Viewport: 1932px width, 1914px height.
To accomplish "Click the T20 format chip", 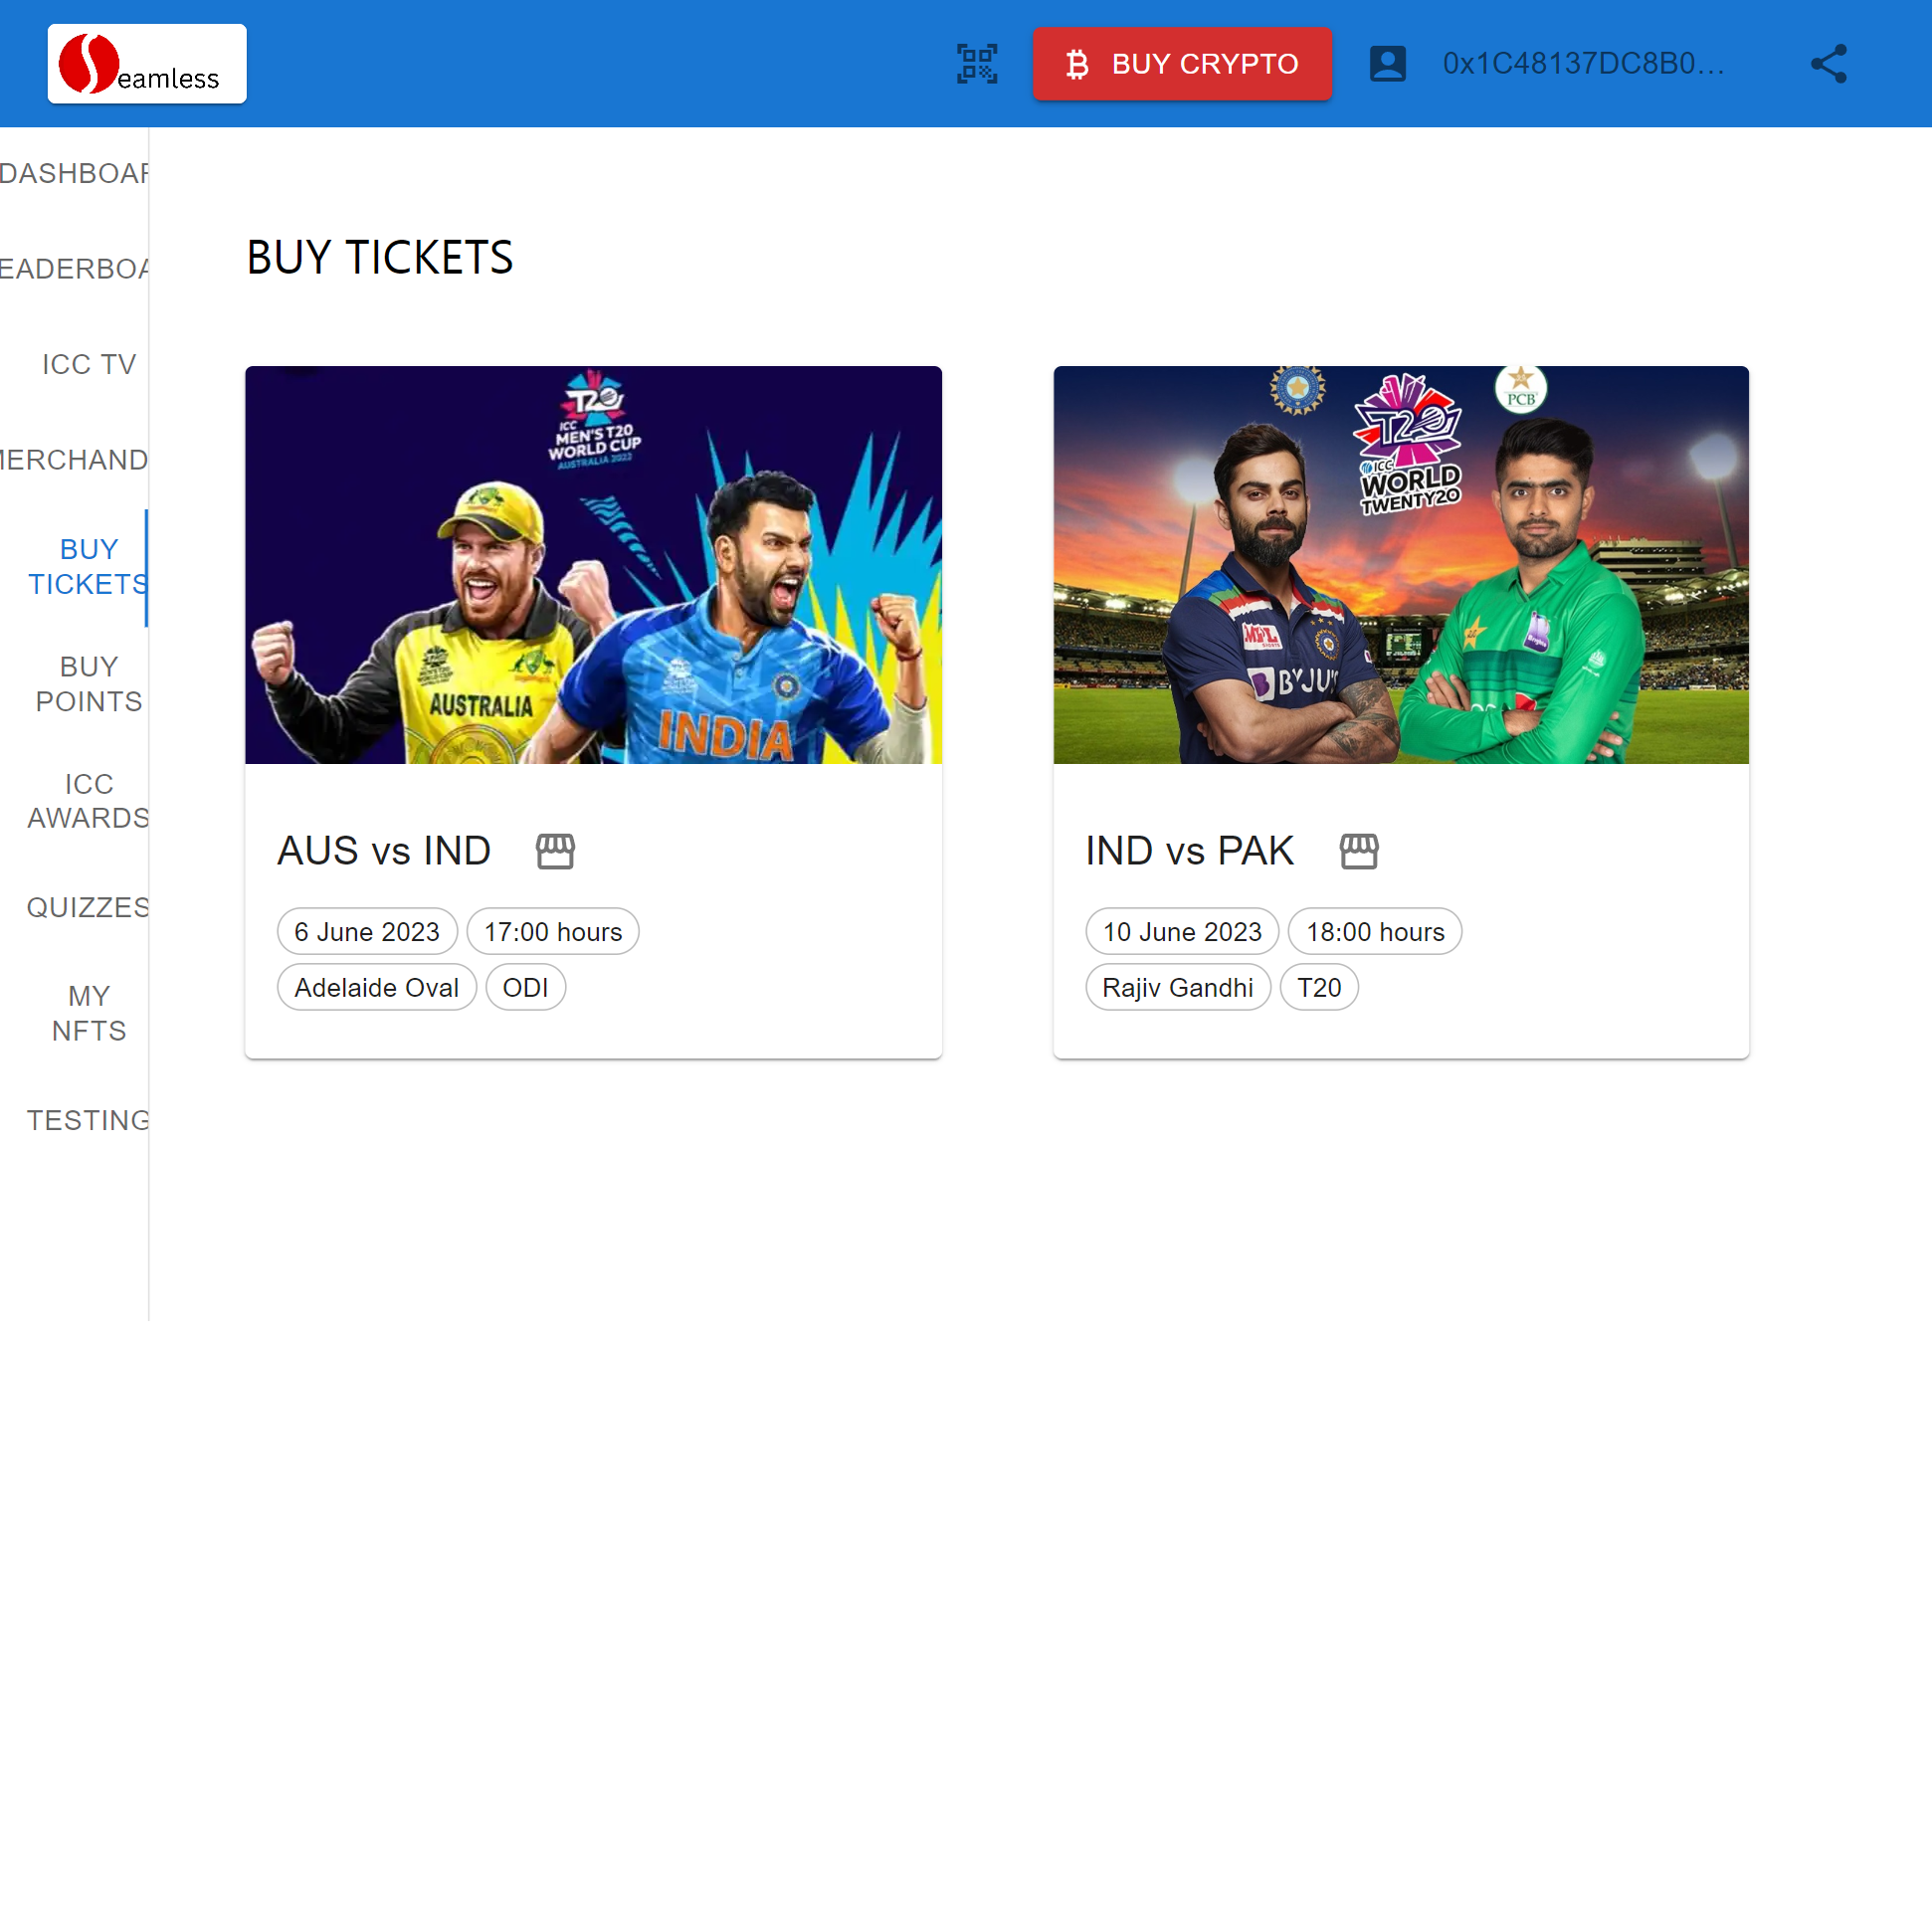I will click(1319, 988).
